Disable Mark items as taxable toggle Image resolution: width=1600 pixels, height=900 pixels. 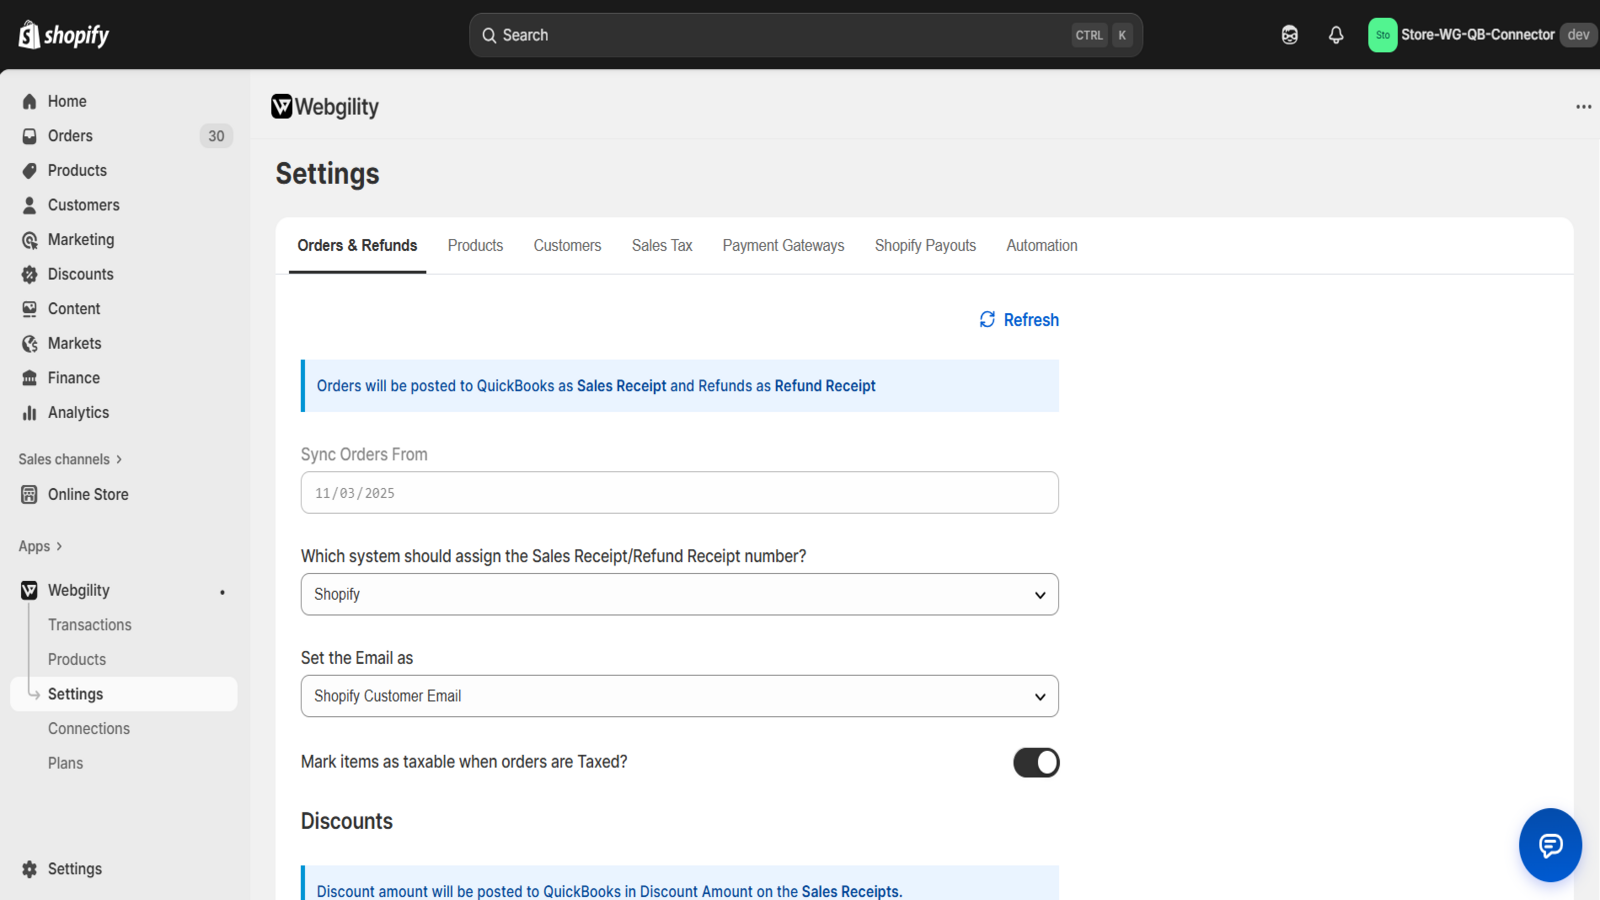[x=1036, y=762]
